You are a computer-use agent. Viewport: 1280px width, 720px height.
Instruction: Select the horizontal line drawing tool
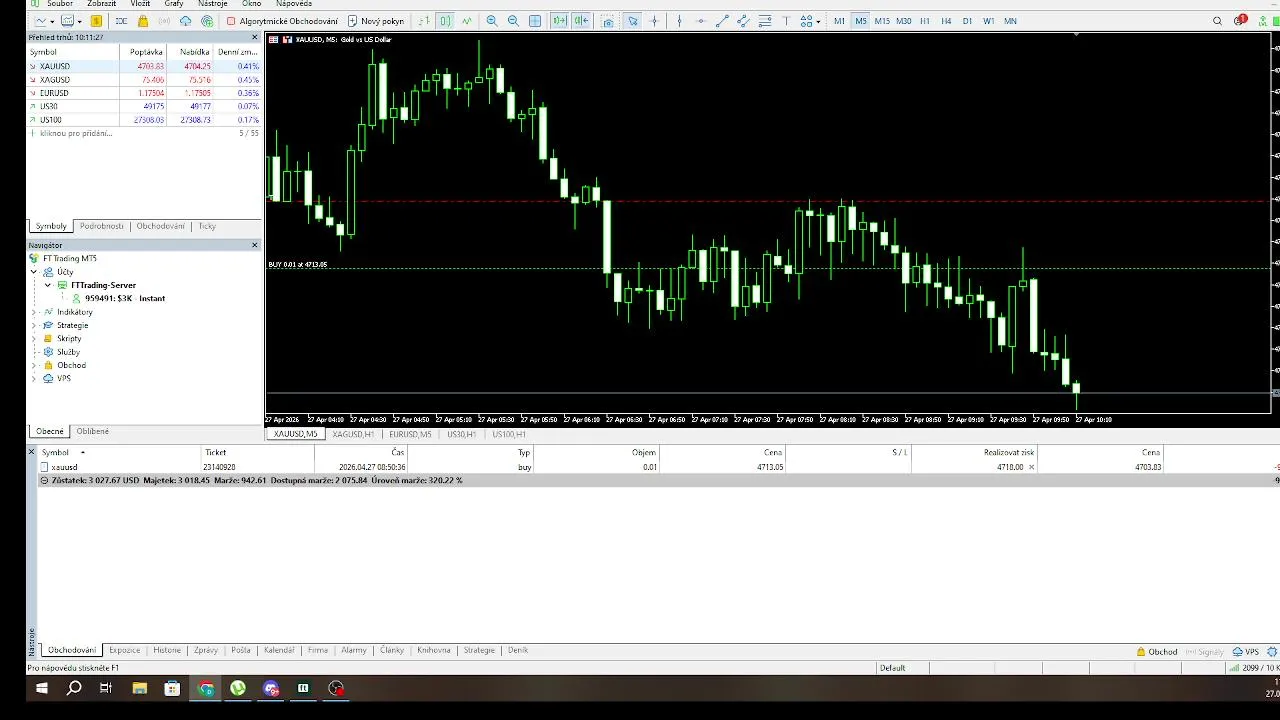click(x=700, y=21)
